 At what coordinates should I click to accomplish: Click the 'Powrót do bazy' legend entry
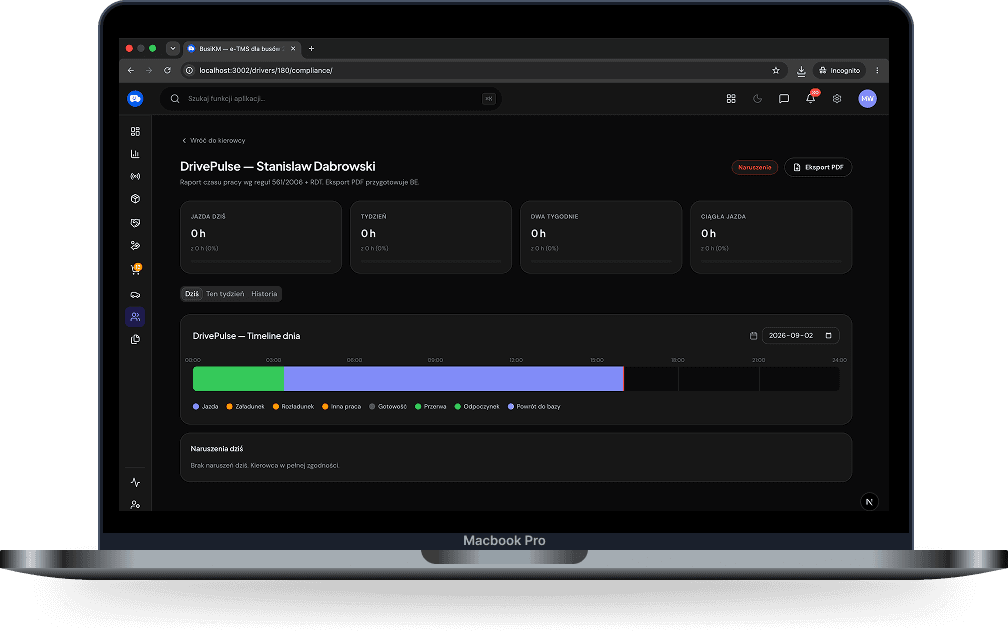point(534,406)
